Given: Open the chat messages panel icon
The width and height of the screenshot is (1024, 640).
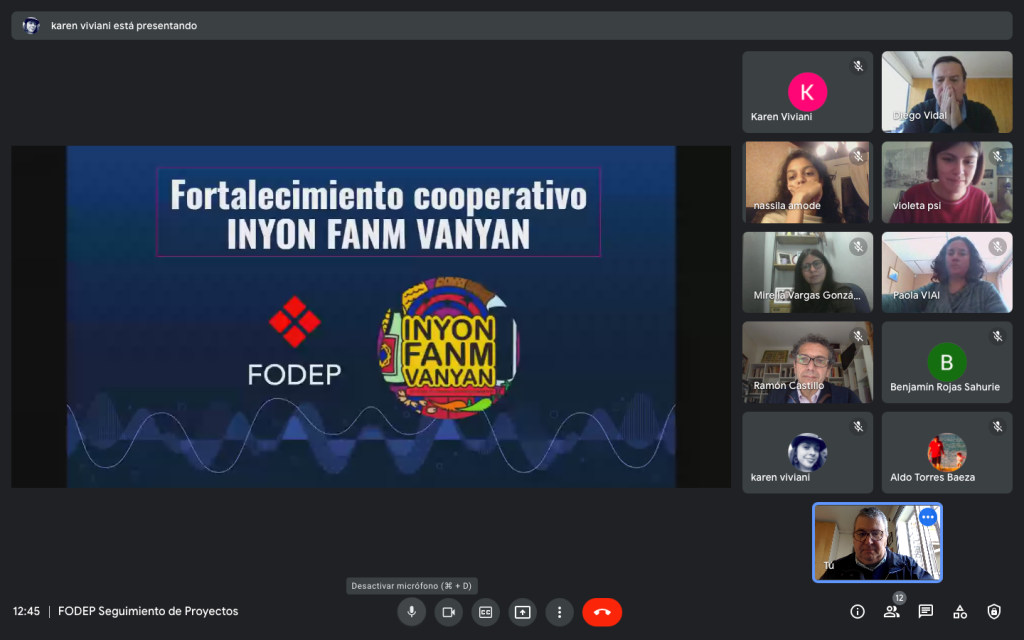Looking at the screenshot, I should [925, 612].
